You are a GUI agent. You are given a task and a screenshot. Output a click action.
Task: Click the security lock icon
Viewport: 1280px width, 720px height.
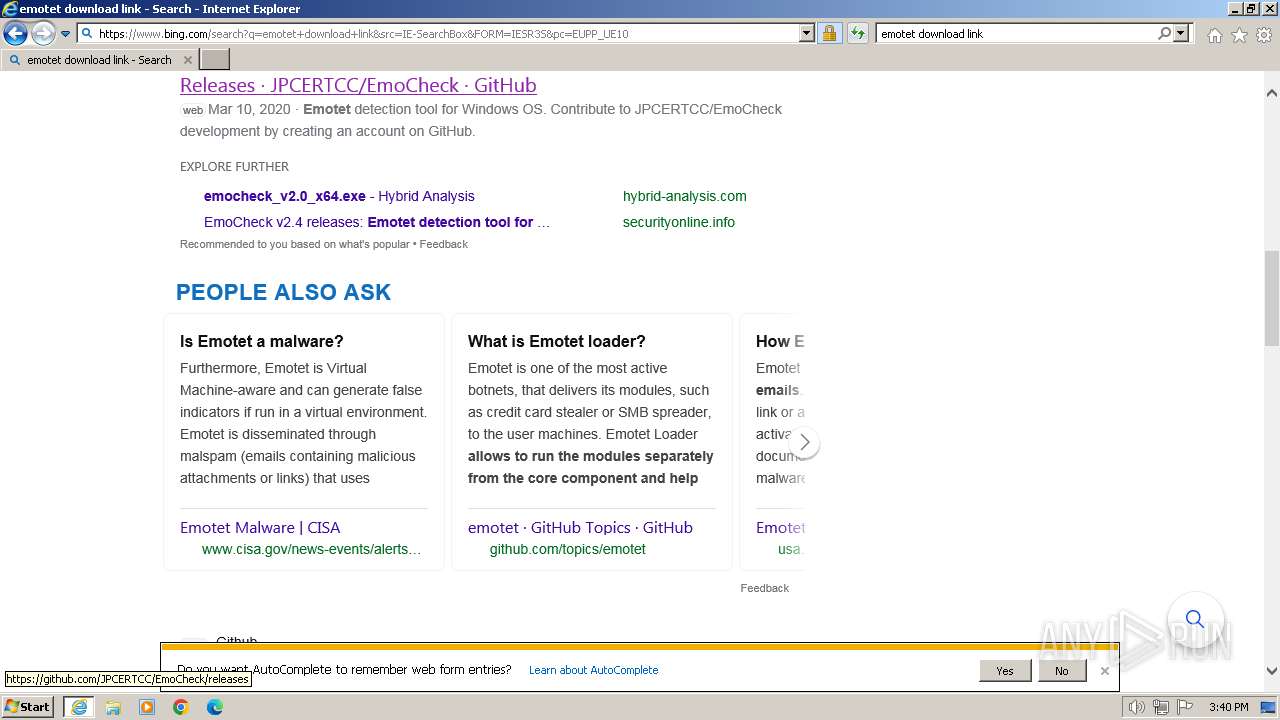coord(829,34)
